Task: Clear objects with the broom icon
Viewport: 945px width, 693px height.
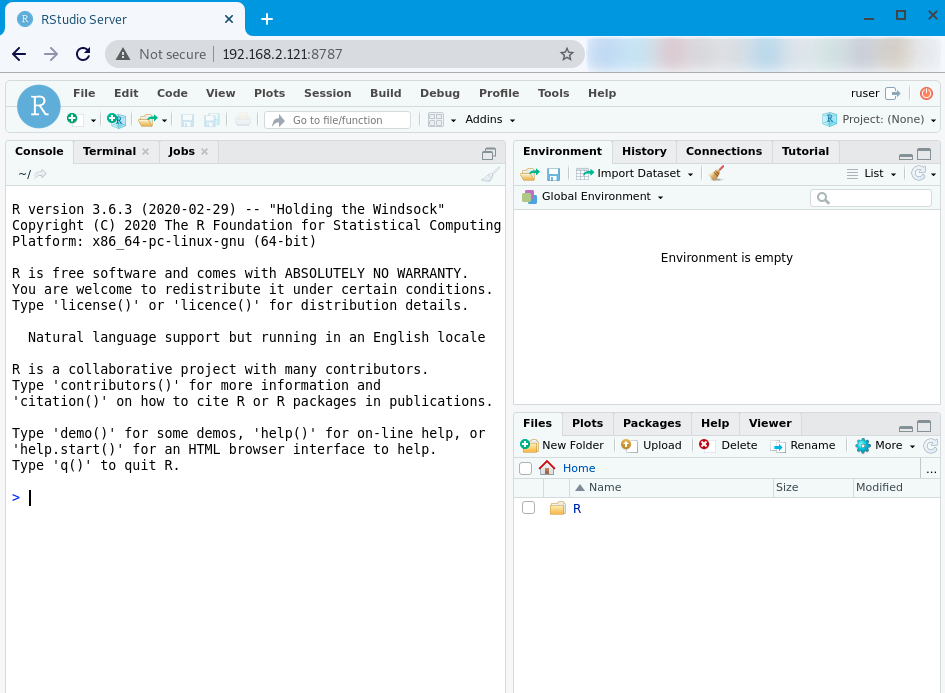Action: point(716,173)
